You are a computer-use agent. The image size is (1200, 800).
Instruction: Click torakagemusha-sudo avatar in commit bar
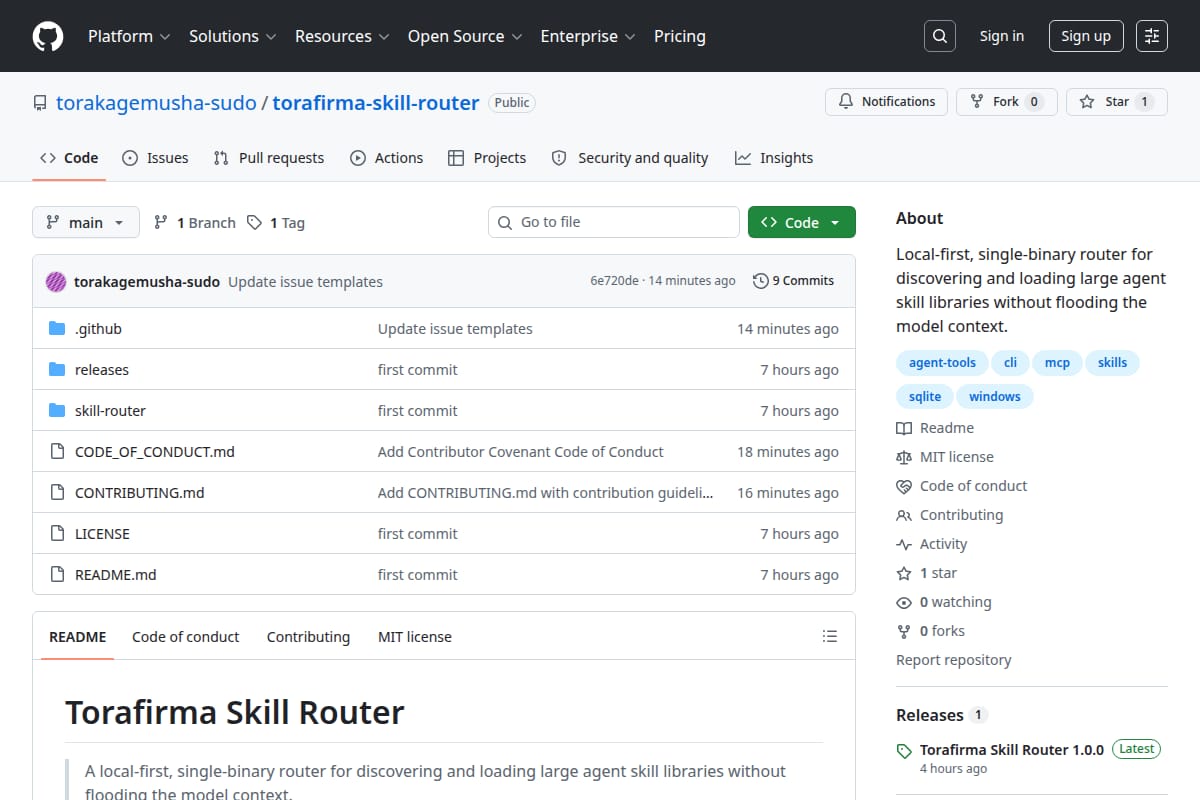56,281
